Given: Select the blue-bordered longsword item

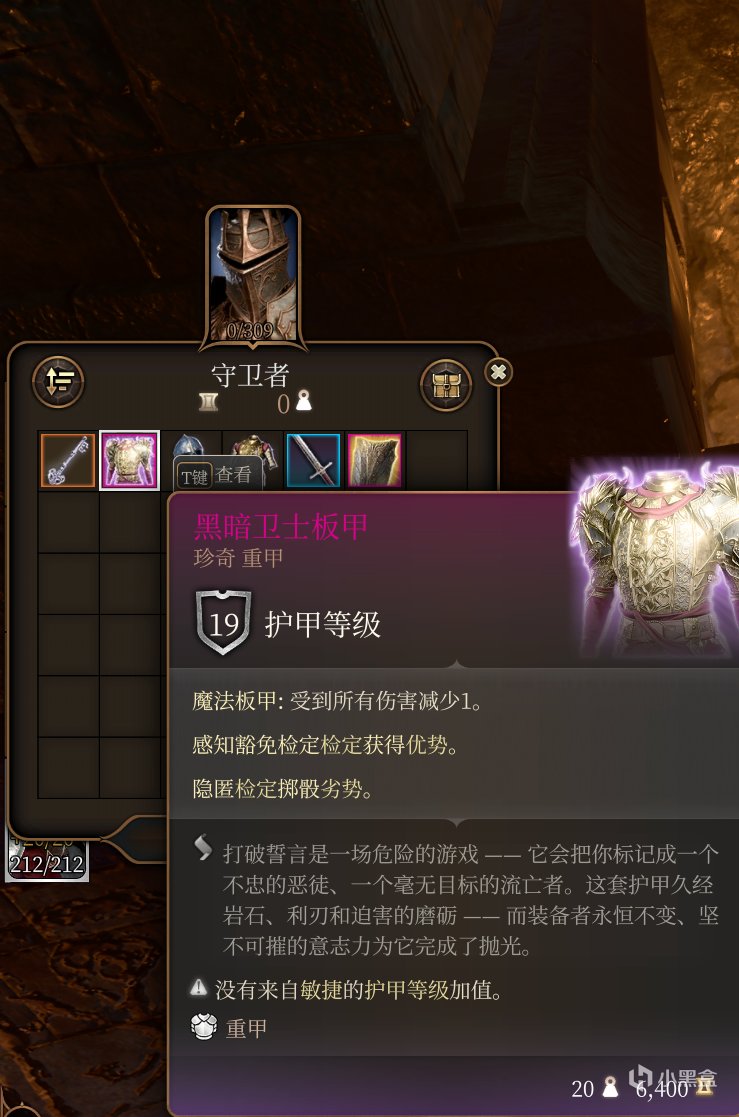Looking at the screenshot, I should [x=314, y=460].
